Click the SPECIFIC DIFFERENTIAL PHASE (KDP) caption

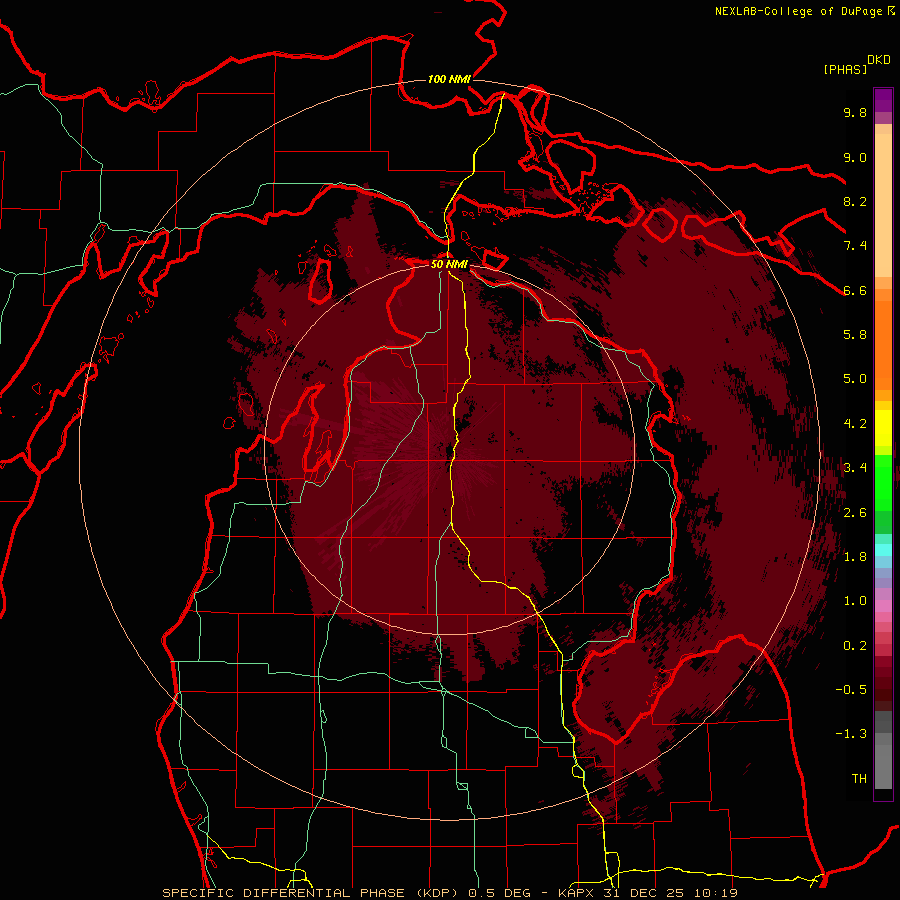click(x=310, y=893)
